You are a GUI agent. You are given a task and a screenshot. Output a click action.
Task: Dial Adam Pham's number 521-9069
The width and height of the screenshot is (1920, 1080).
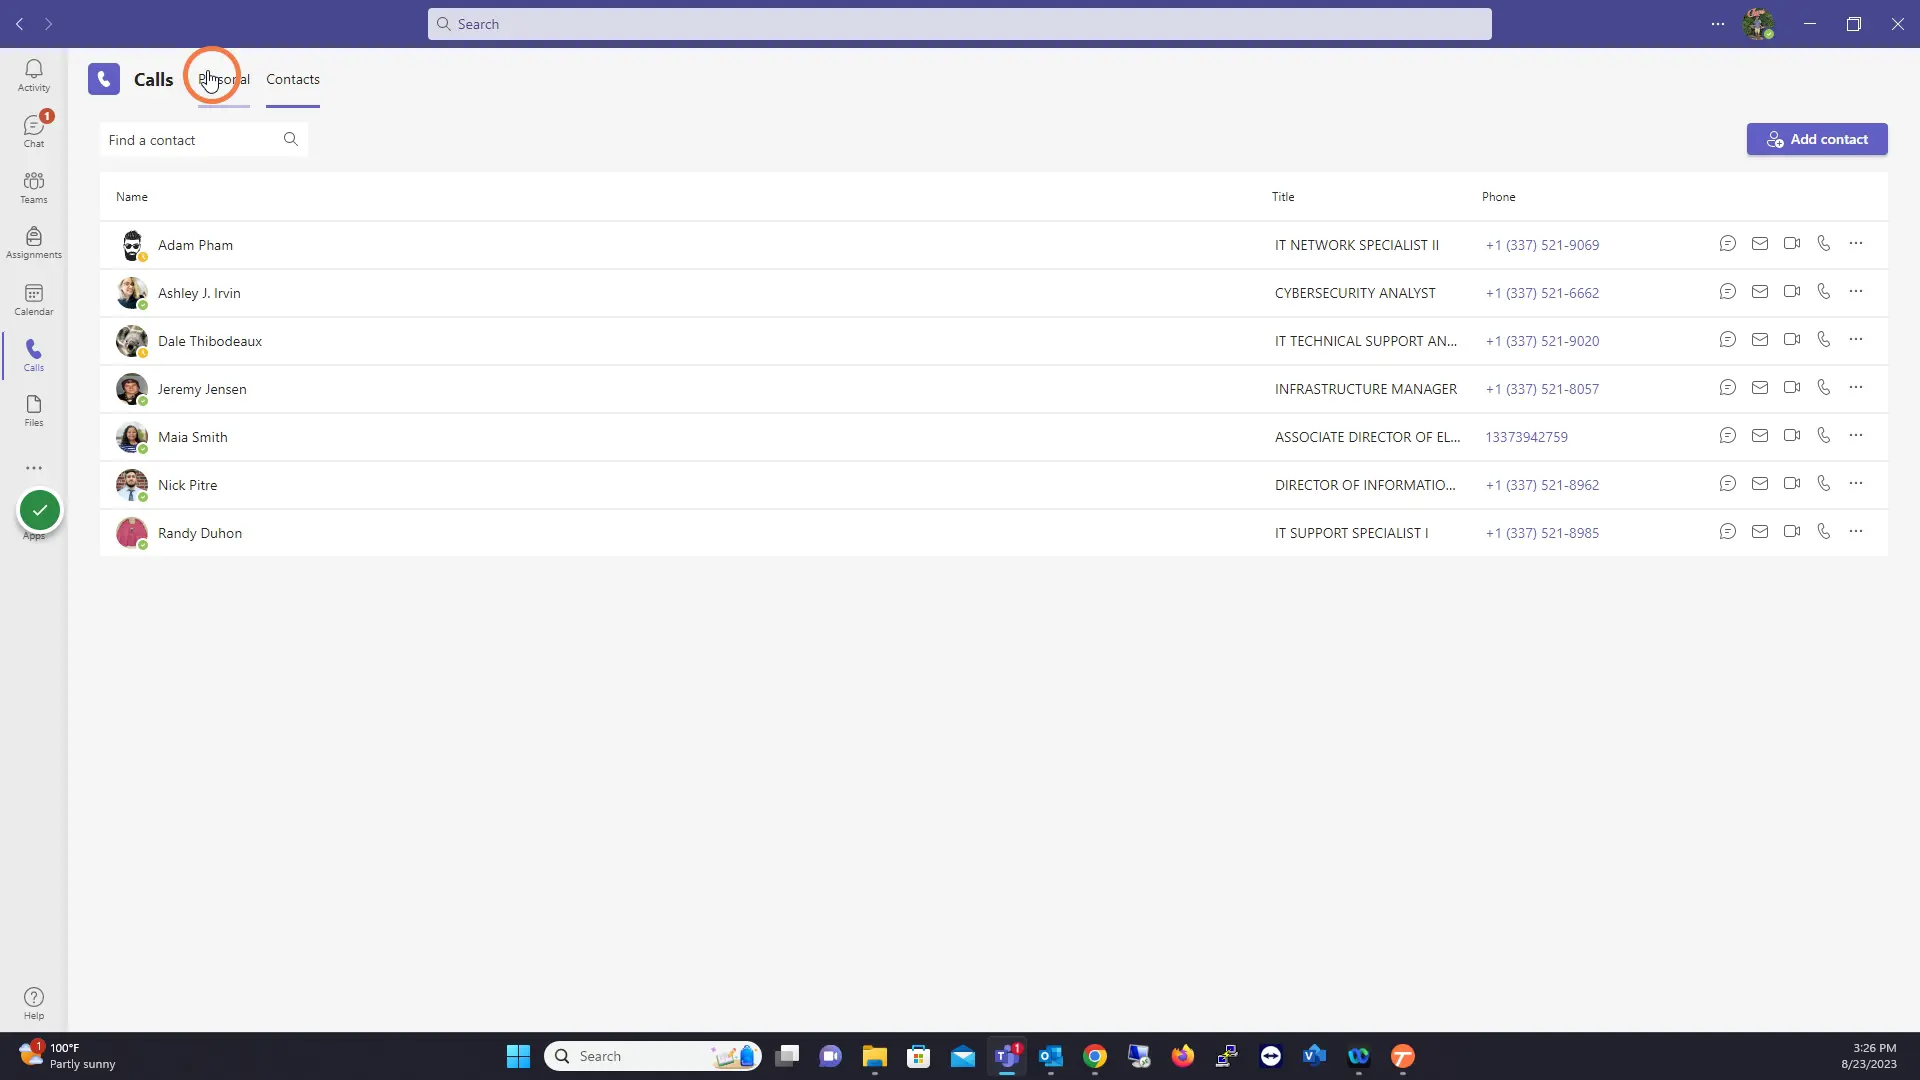point(1541,245)
